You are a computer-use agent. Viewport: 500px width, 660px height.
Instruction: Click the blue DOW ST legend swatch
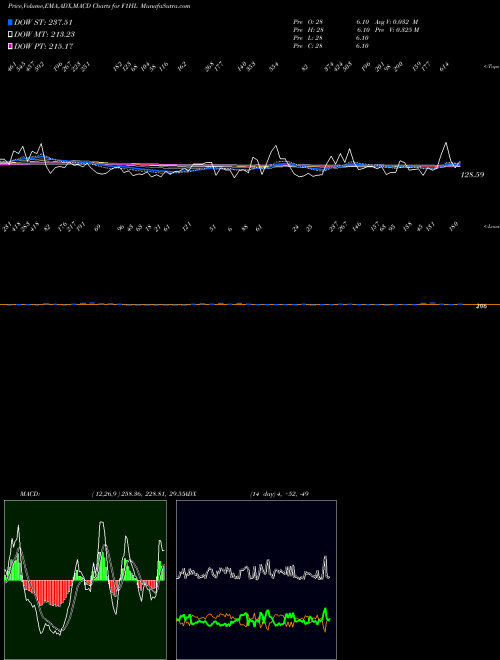(x=10, y=22)
